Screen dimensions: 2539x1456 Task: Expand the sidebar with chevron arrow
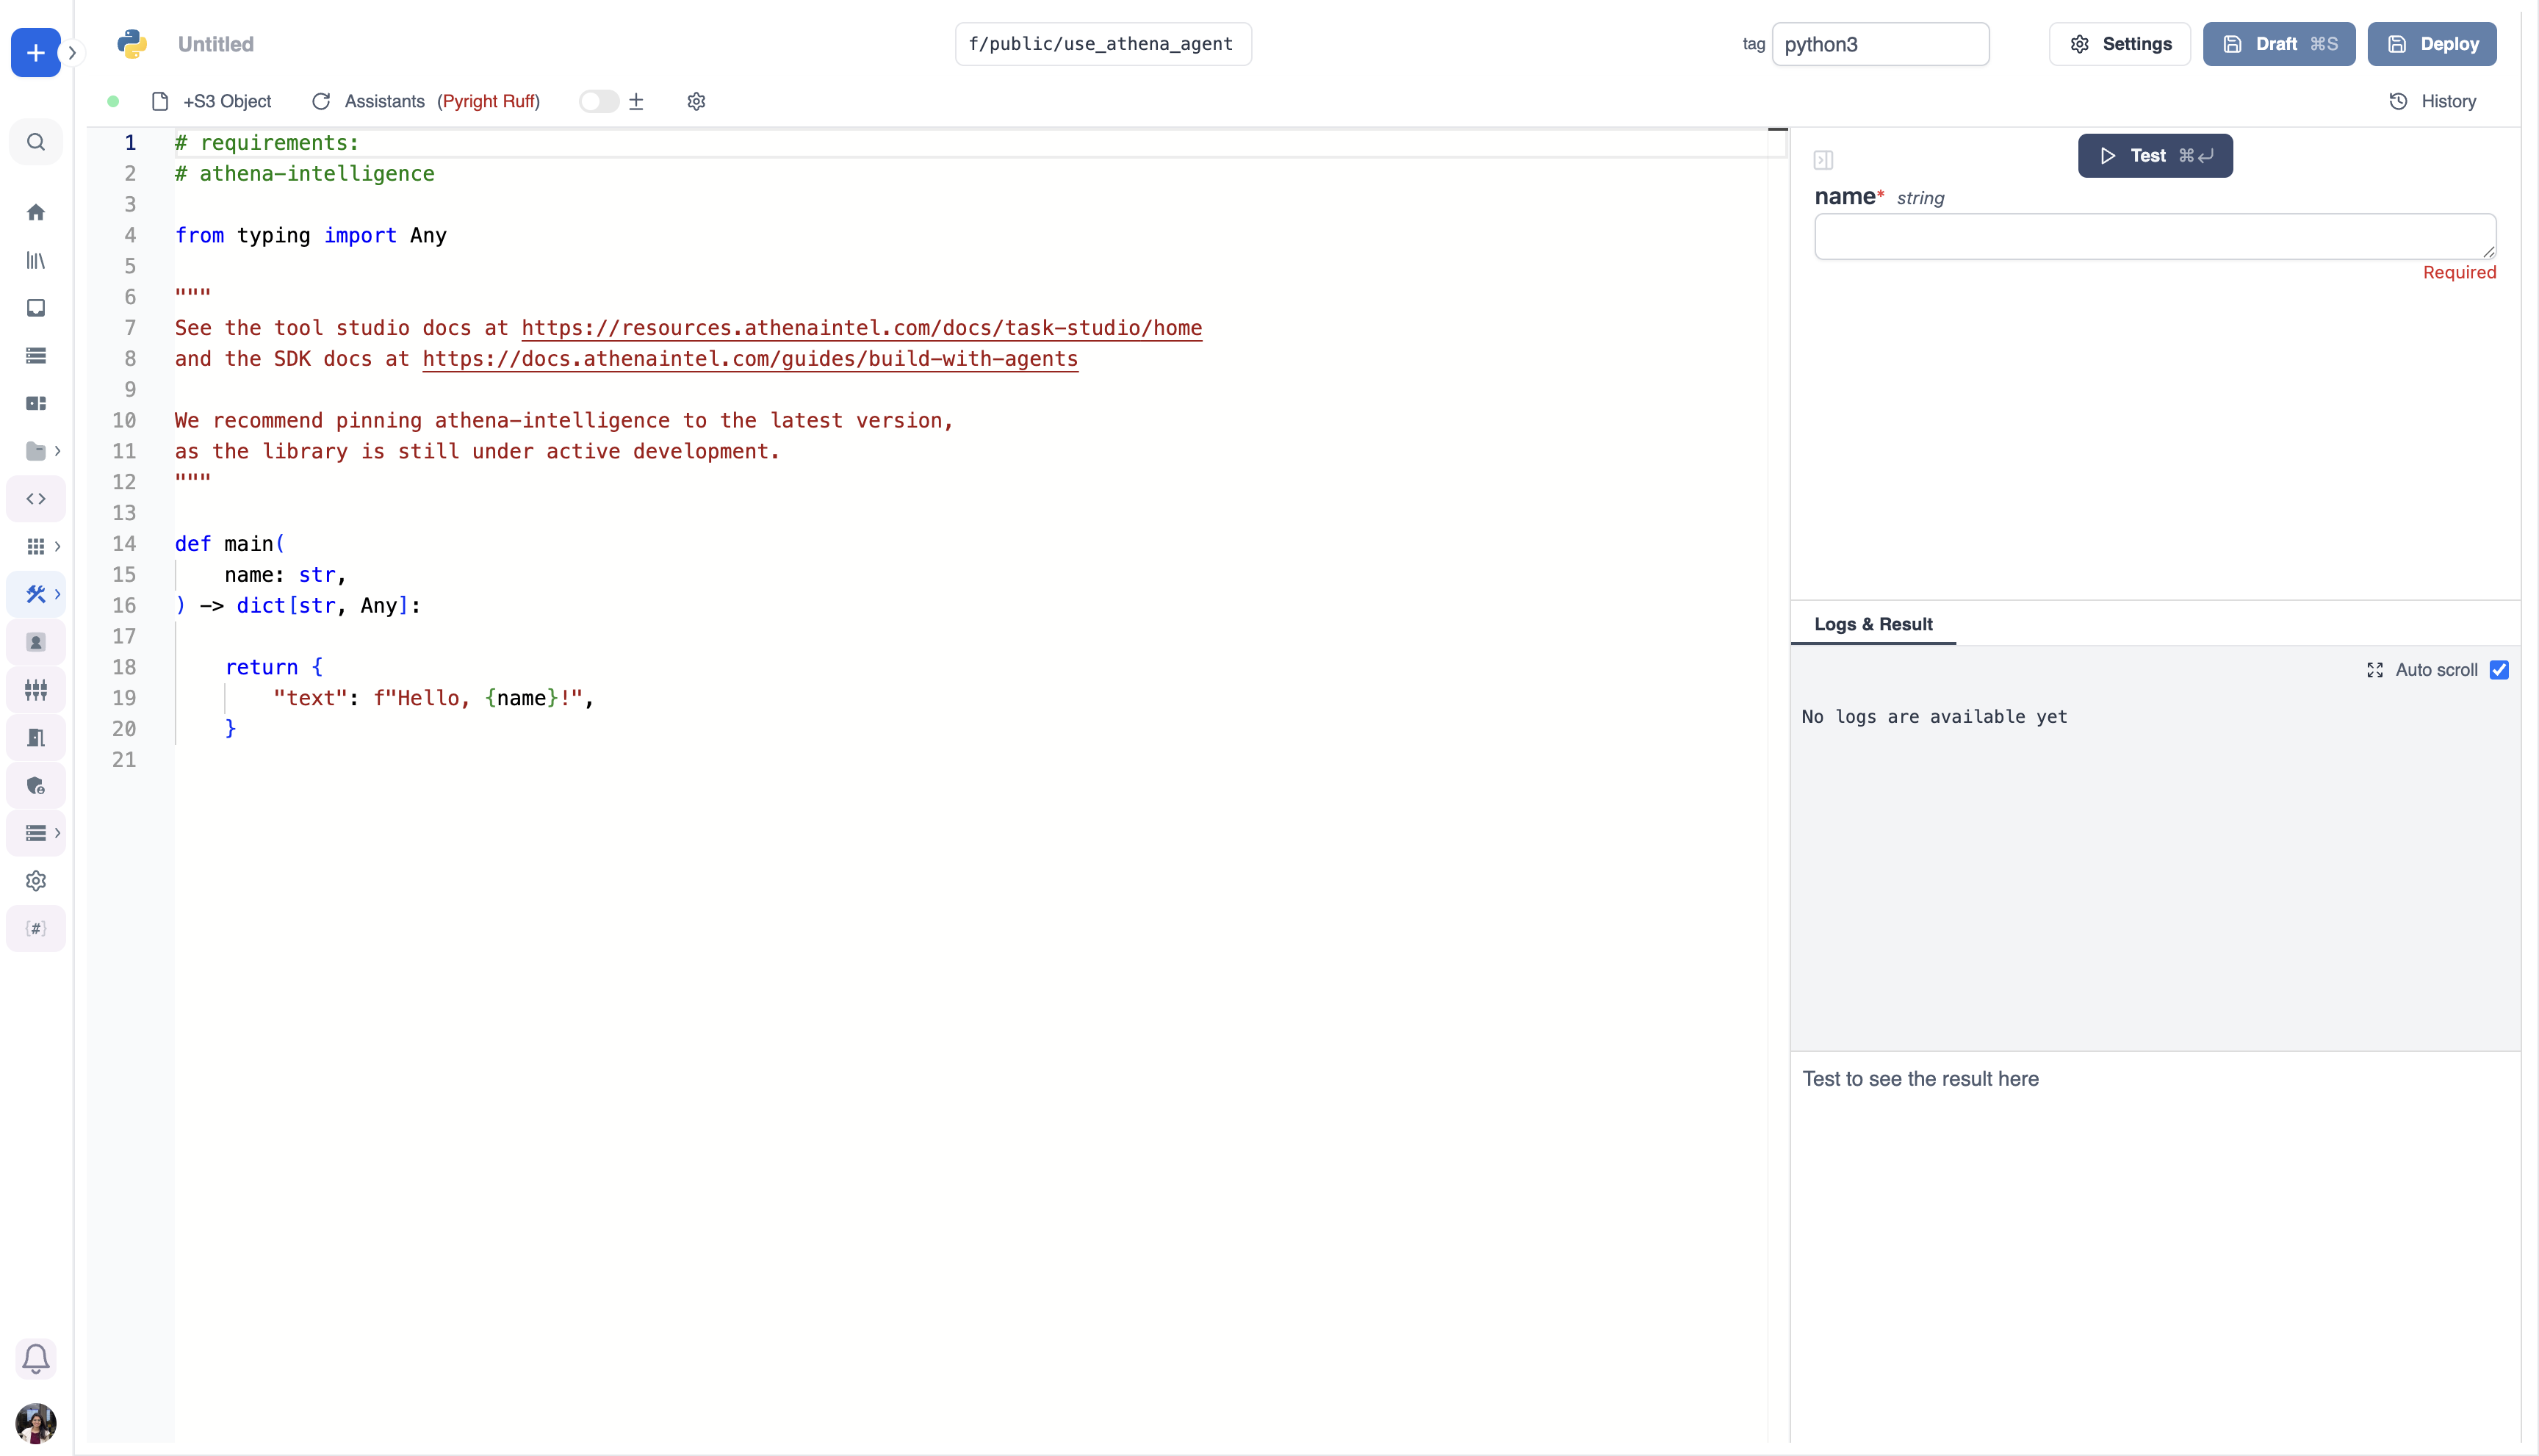coord(72,52)
